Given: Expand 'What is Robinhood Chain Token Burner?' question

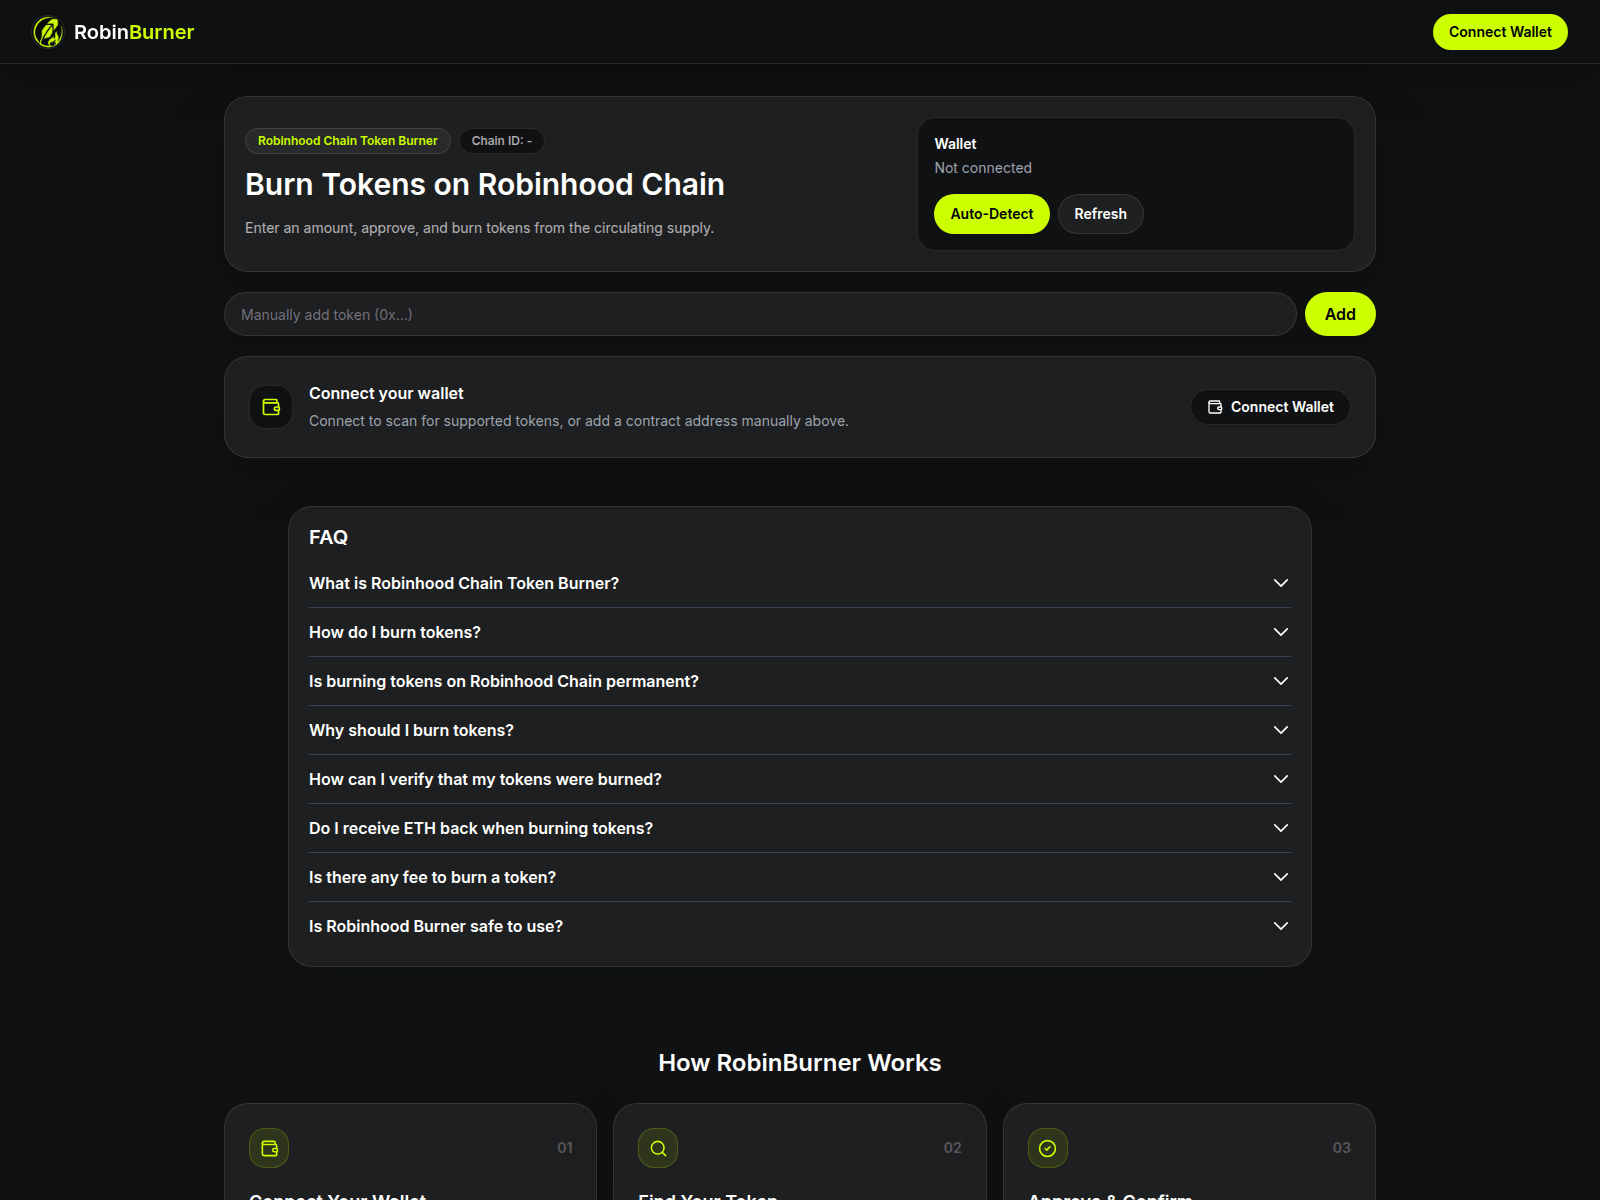Looking at the screenshot, I should click(800, 583).
